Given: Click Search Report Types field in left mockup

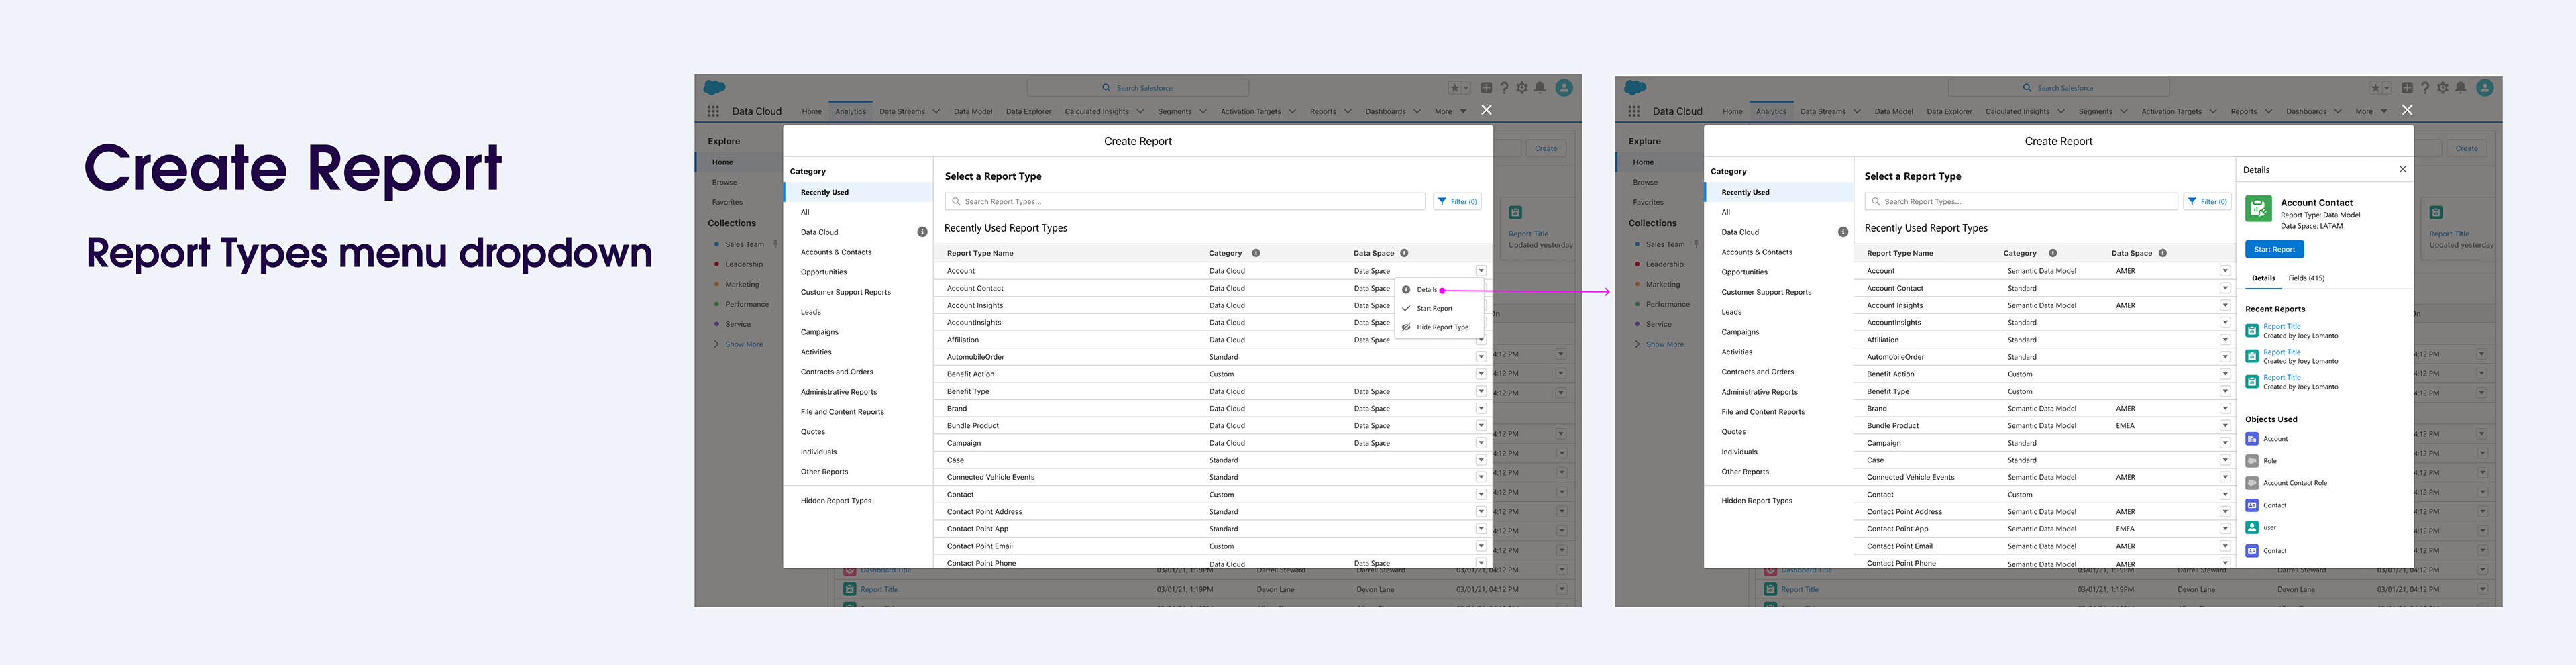Looking at the screenshot, I should pyautogui.click(x=1185, y=202).
